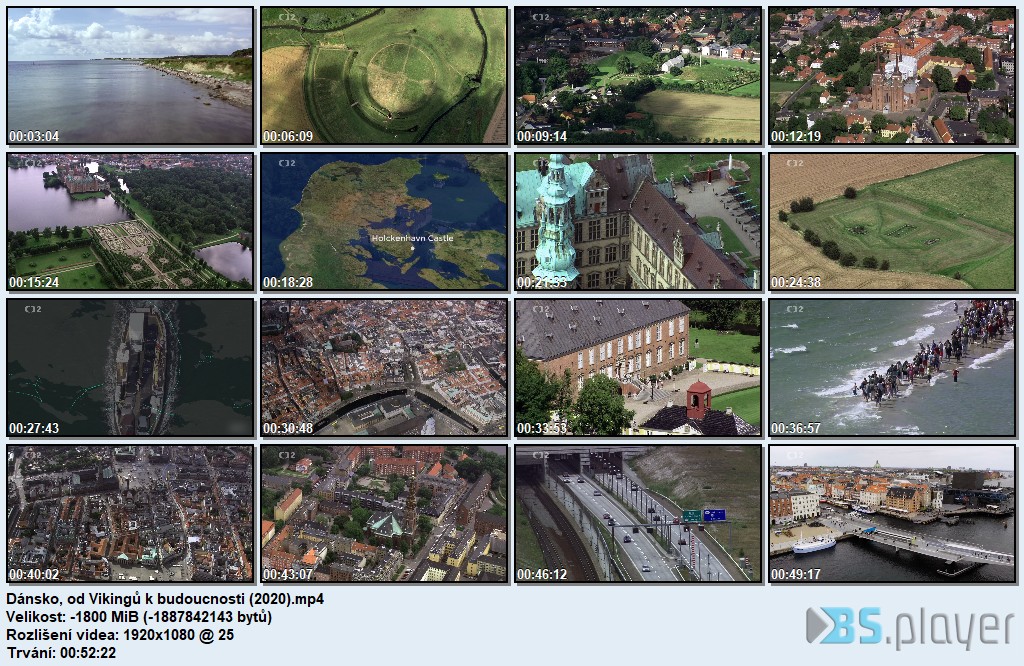
Task: Click the Holckenhavn Castle map label
Action: pyautogui.click(x=412, y=238)
